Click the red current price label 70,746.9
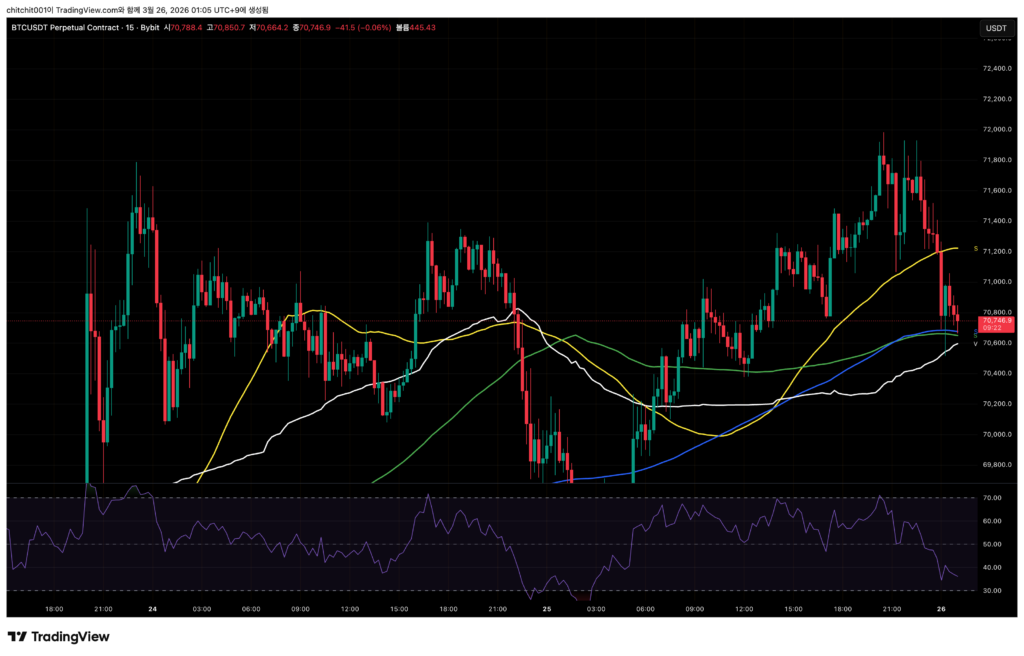Image resolution: width=1024 pixels, height=656 pixels. click(997, 320)
